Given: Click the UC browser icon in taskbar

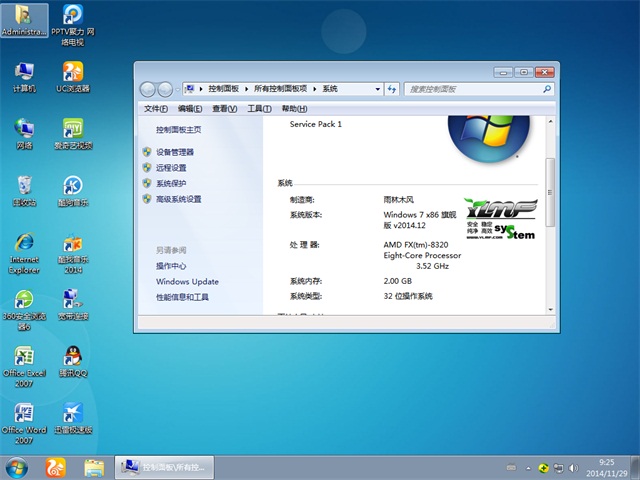Looking at the screenshot, I should pyautogui.click(x=53, y=467).
